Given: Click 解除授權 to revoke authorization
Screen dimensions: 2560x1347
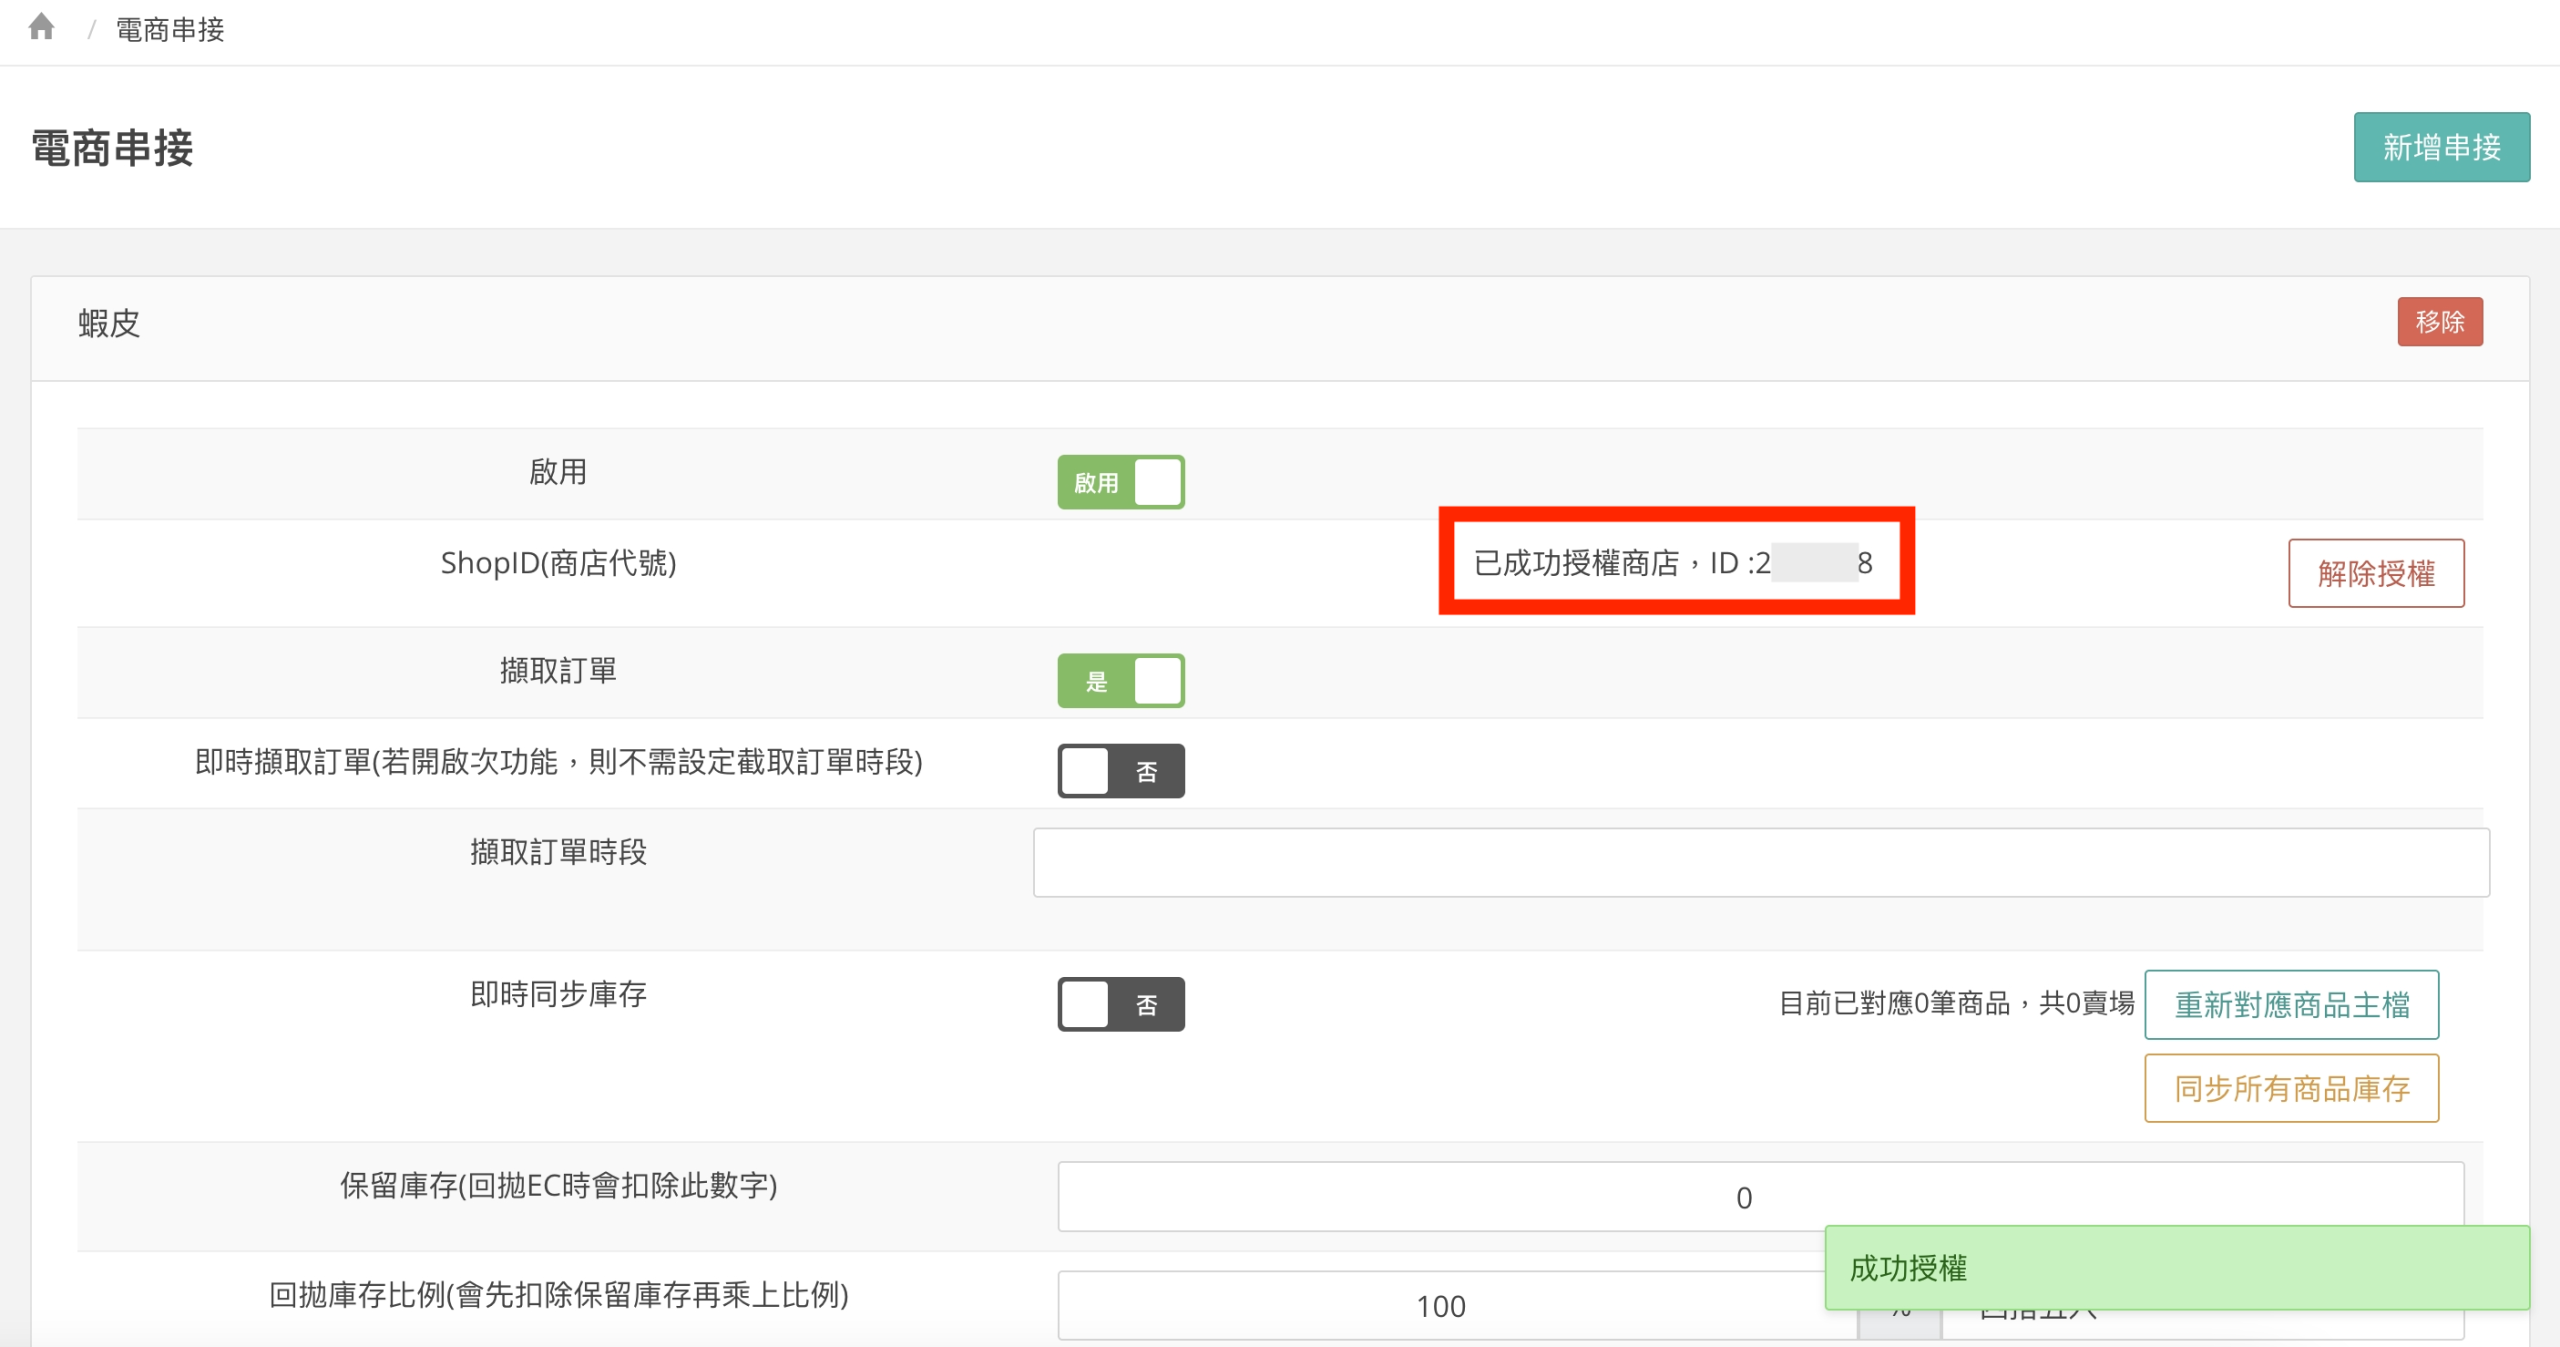Looking at the screenshot, I should pos(2375,573).
